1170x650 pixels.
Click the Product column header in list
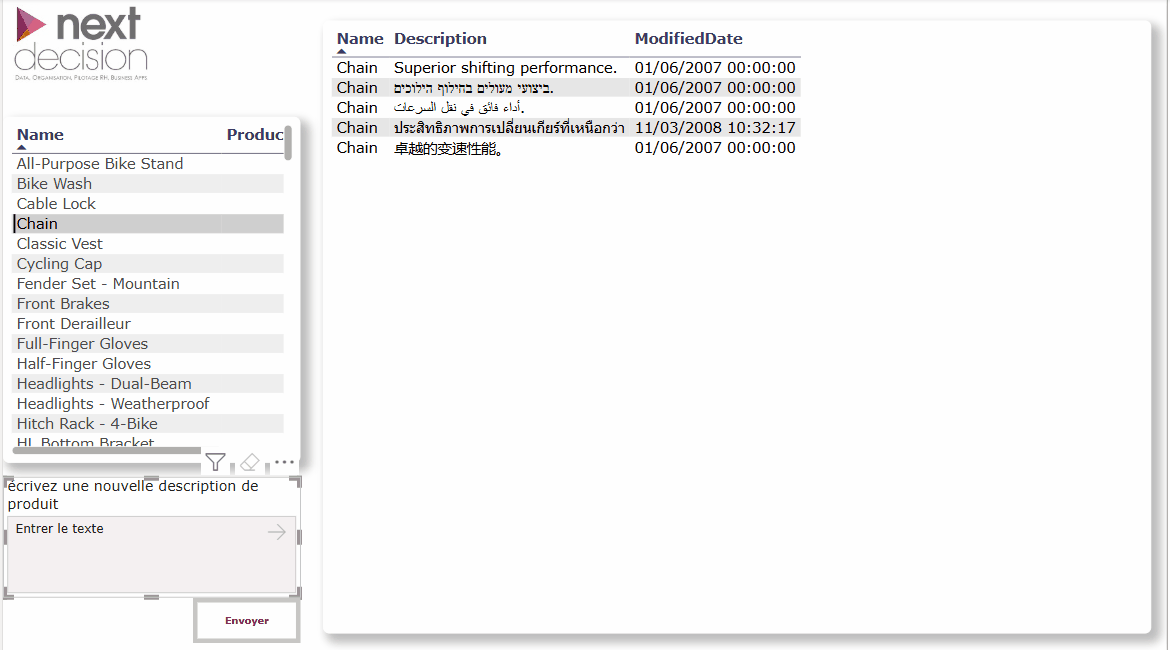click(254, 135)
